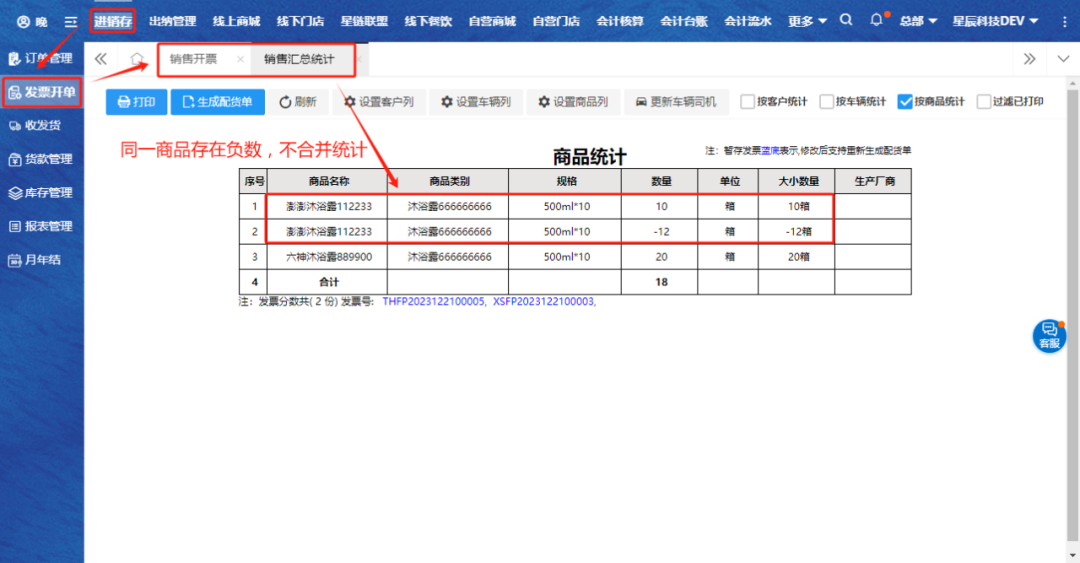Click the vertical three-dot options icon
The width and height of the screenshot is (1080, 563).
[1064, 21]
